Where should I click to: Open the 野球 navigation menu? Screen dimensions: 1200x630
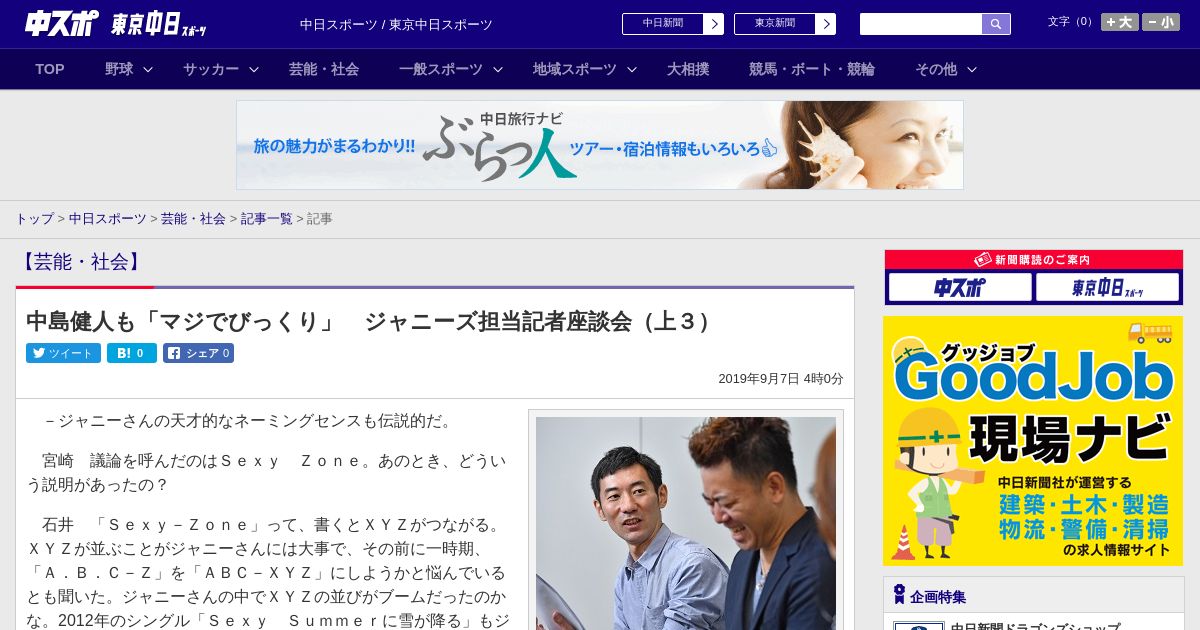pyautogui.click(x=119, y=69)
